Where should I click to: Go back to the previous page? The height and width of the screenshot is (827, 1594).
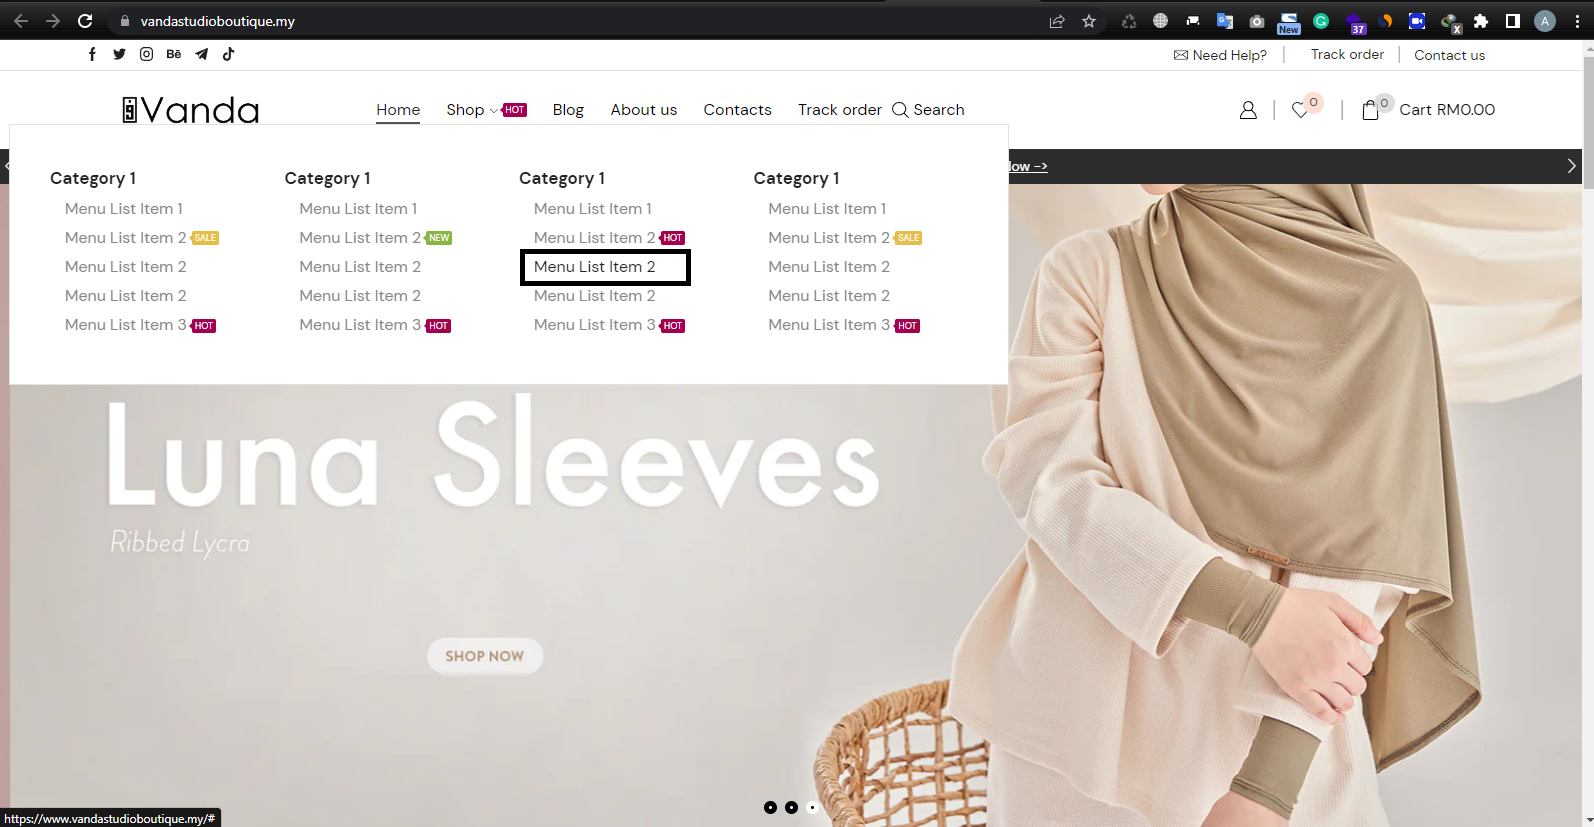[21, 21]
